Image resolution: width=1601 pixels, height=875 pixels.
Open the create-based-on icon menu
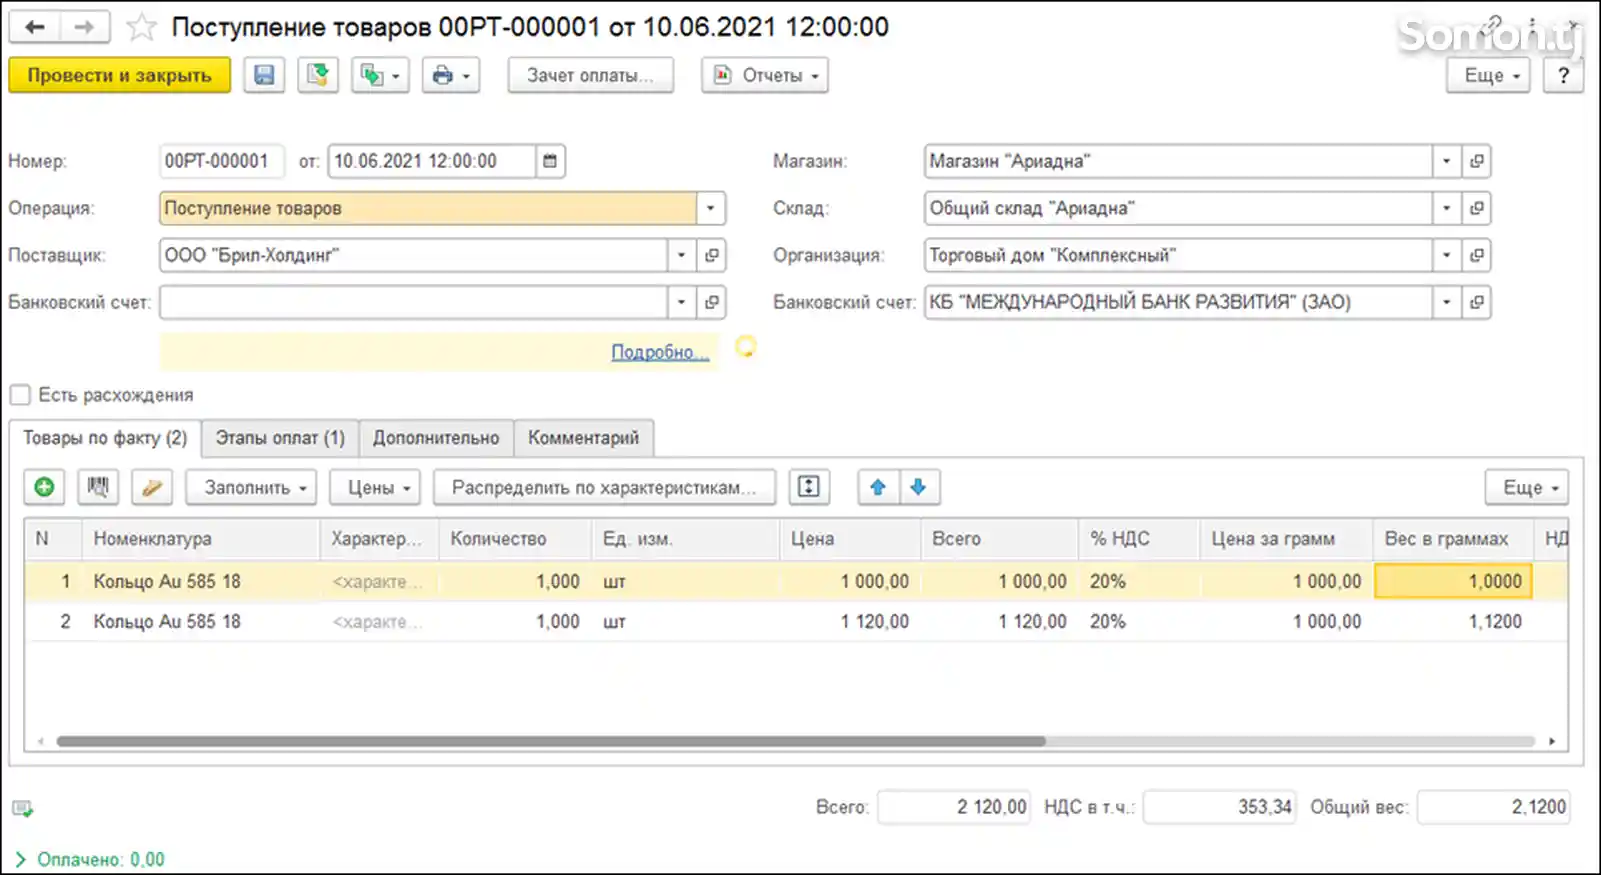[x=380, y=75]
